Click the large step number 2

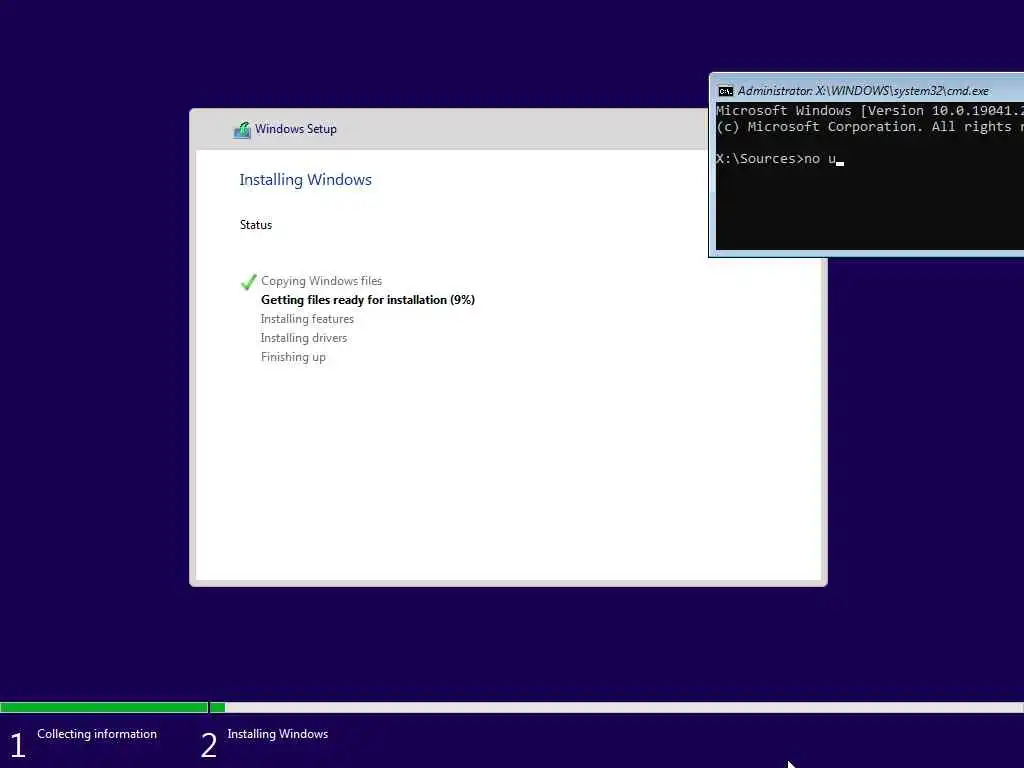click(x=208, y=745)
